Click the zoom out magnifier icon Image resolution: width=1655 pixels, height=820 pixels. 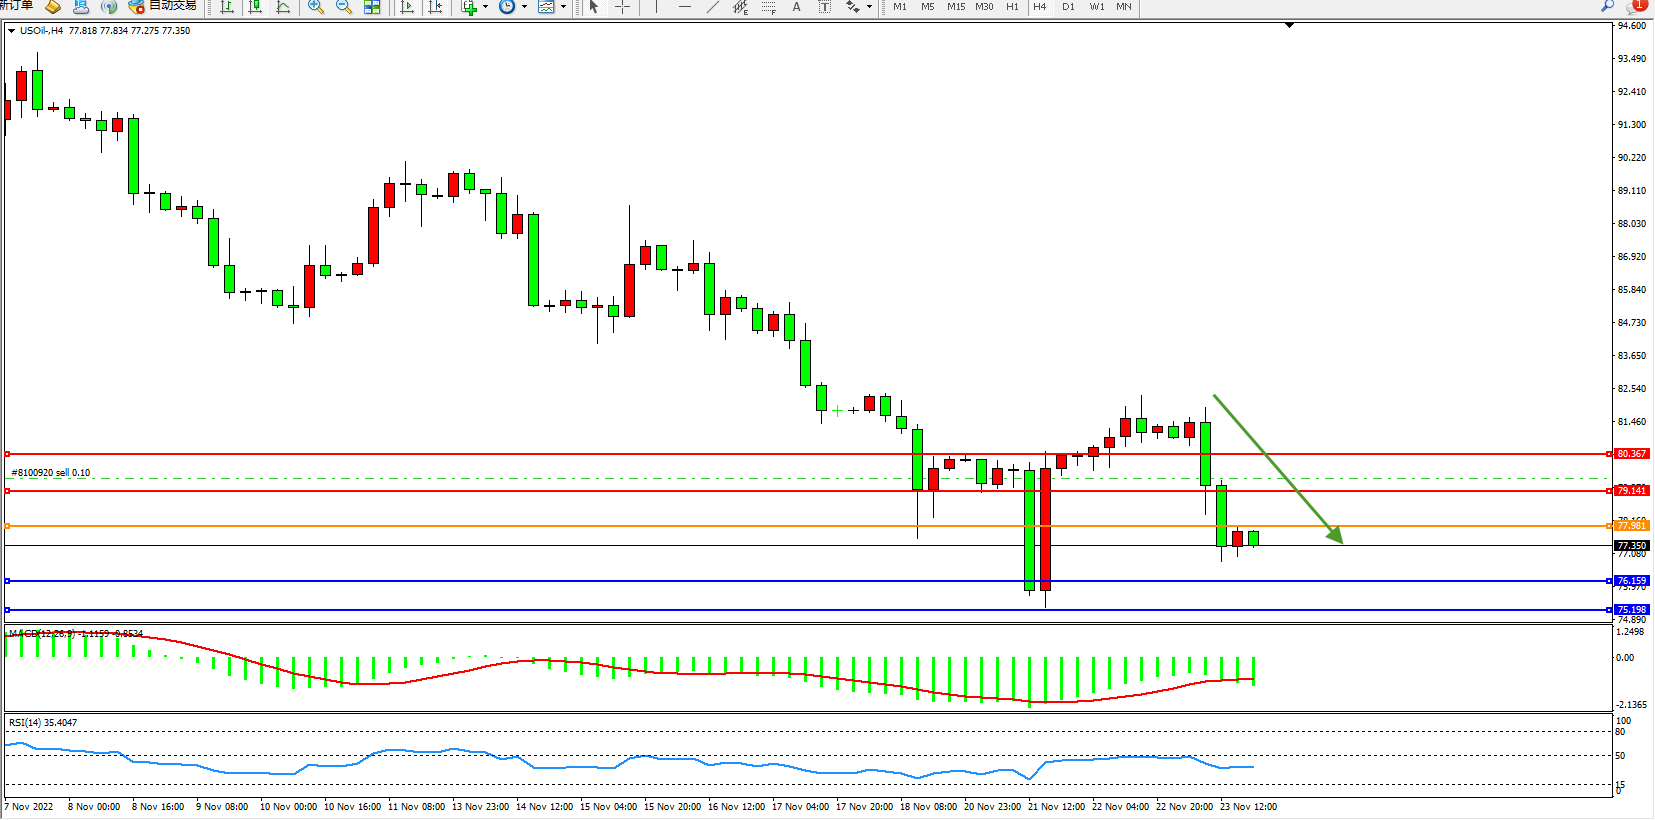point(344,7)
